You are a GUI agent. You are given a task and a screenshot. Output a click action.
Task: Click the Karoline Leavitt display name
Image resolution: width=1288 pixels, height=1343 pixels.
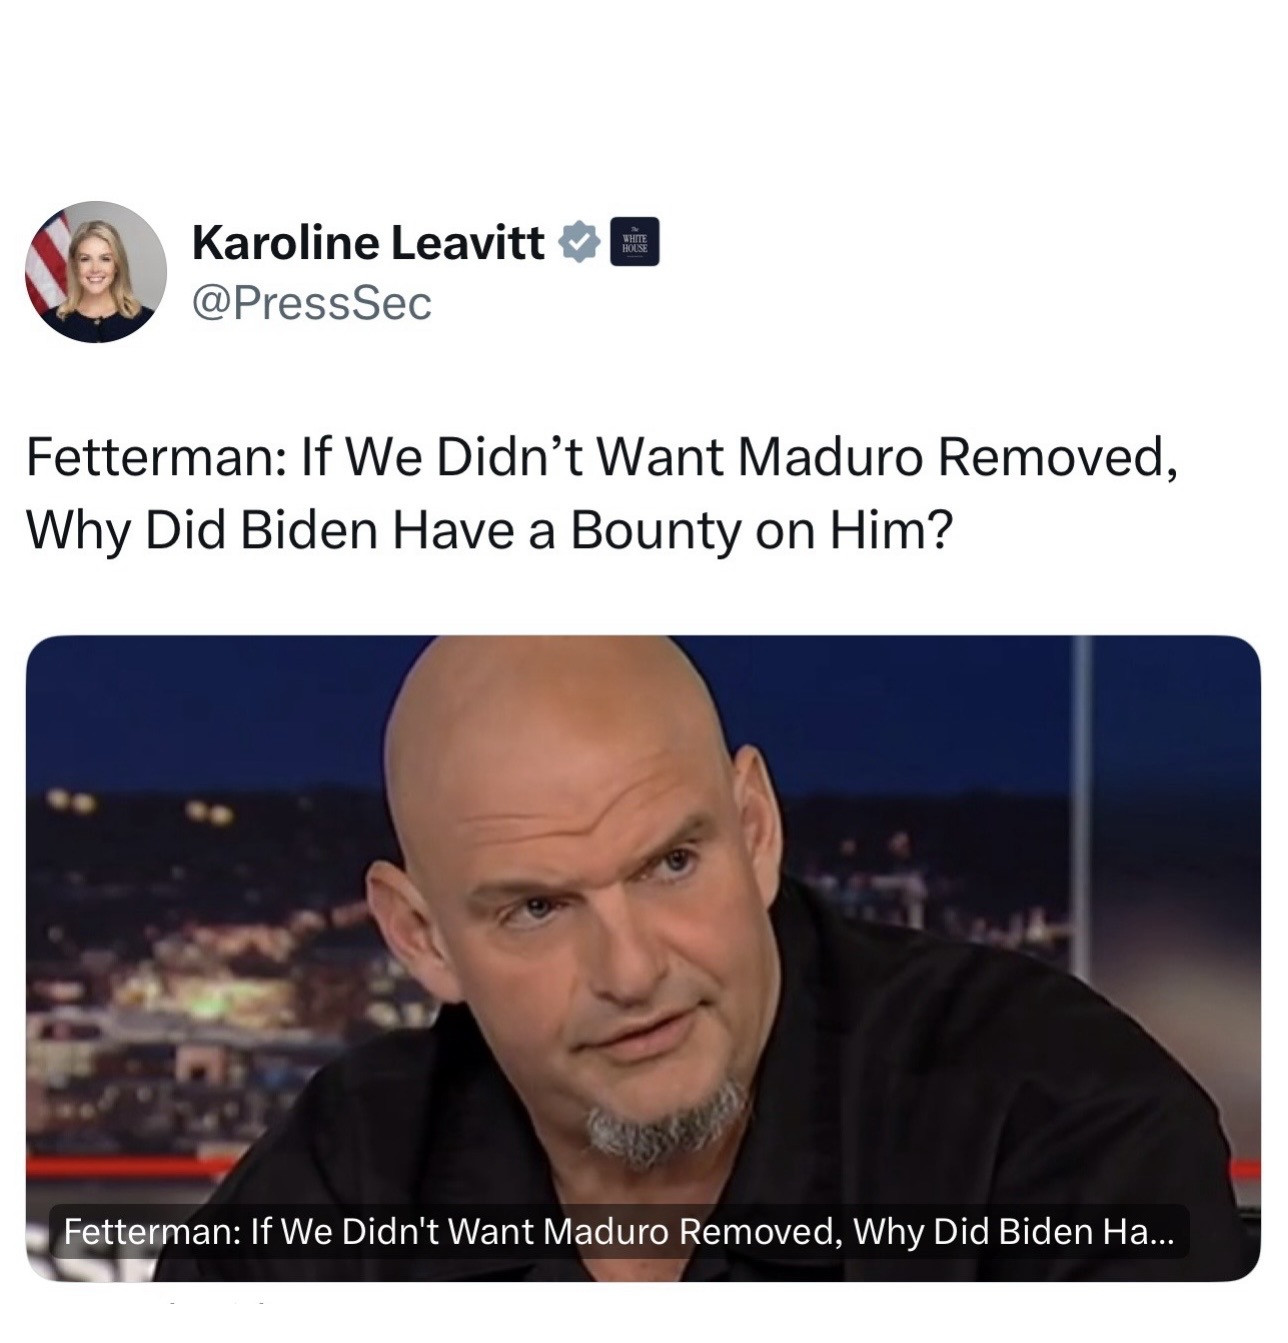tap(368, 242)
